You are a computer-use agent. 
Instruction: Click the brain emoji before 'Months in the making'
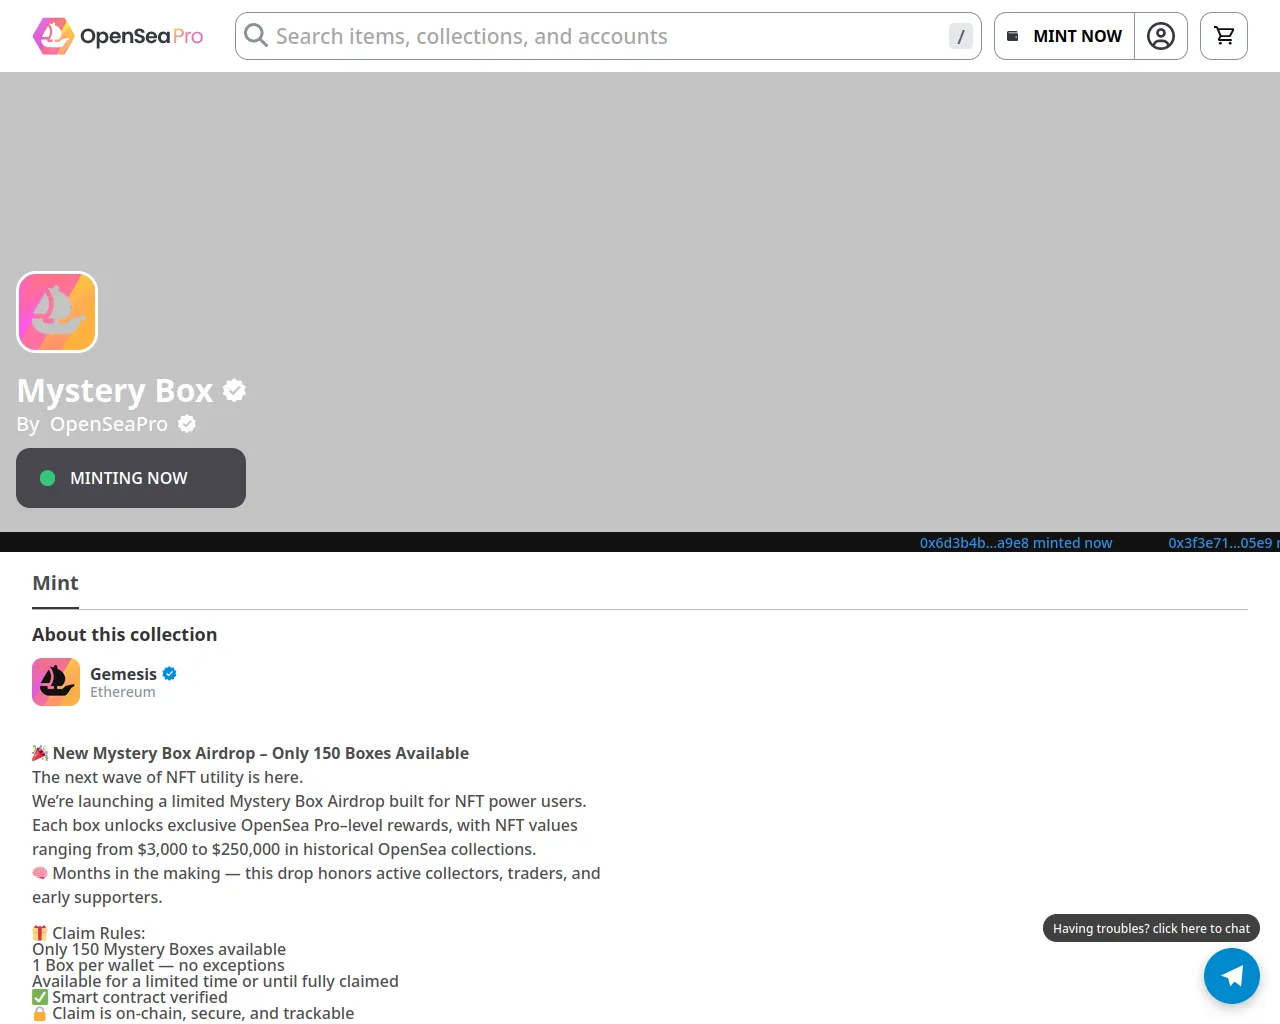pos(40,873)
